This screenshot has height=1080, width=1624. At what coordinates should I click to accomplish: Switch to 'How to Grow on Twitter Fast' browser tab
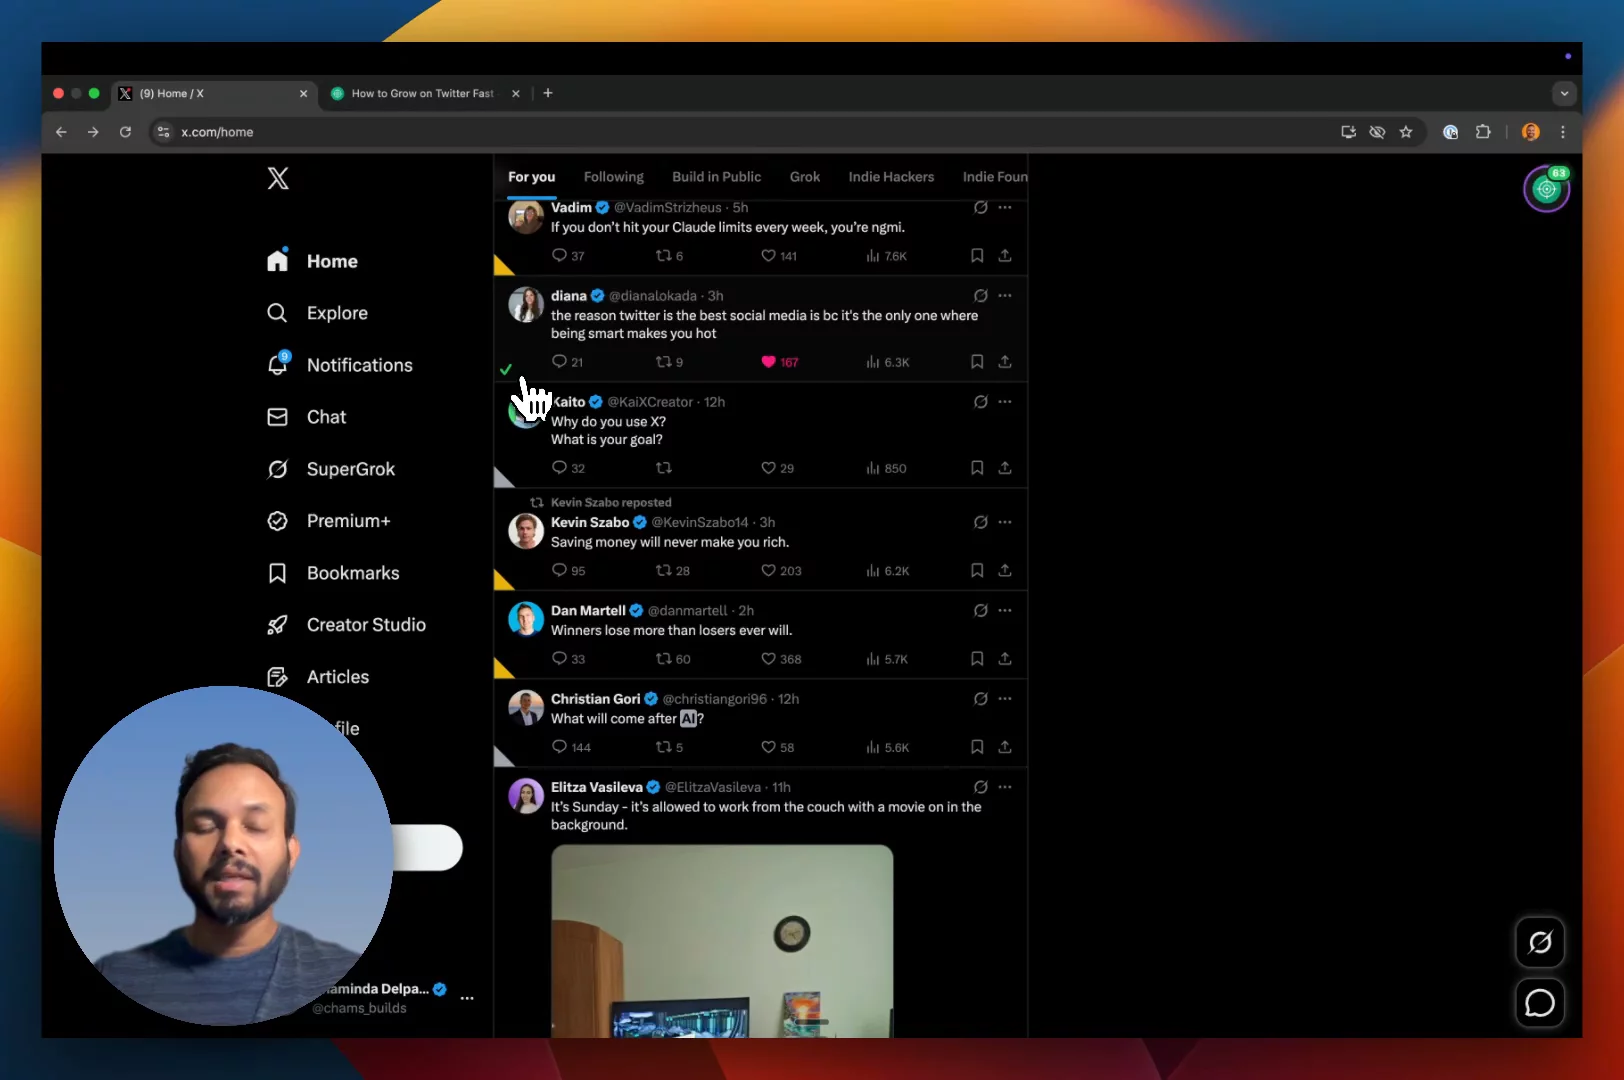coord(424,93)
